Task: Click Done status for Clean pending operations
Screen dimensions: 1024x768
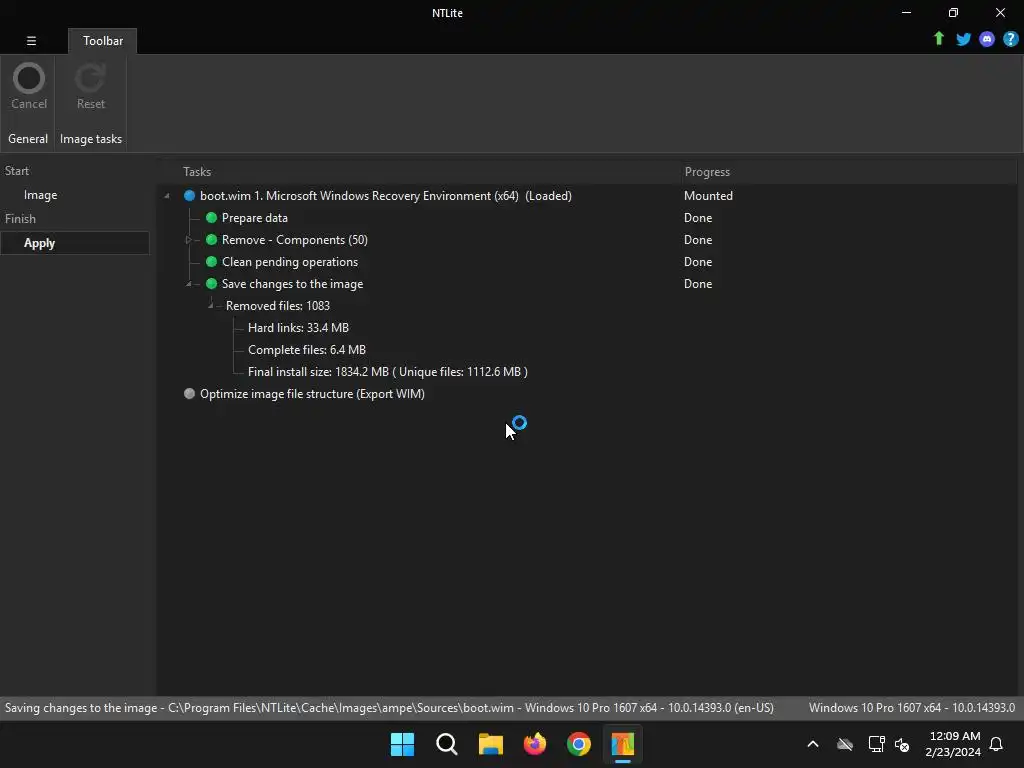Action: [697, 262]
